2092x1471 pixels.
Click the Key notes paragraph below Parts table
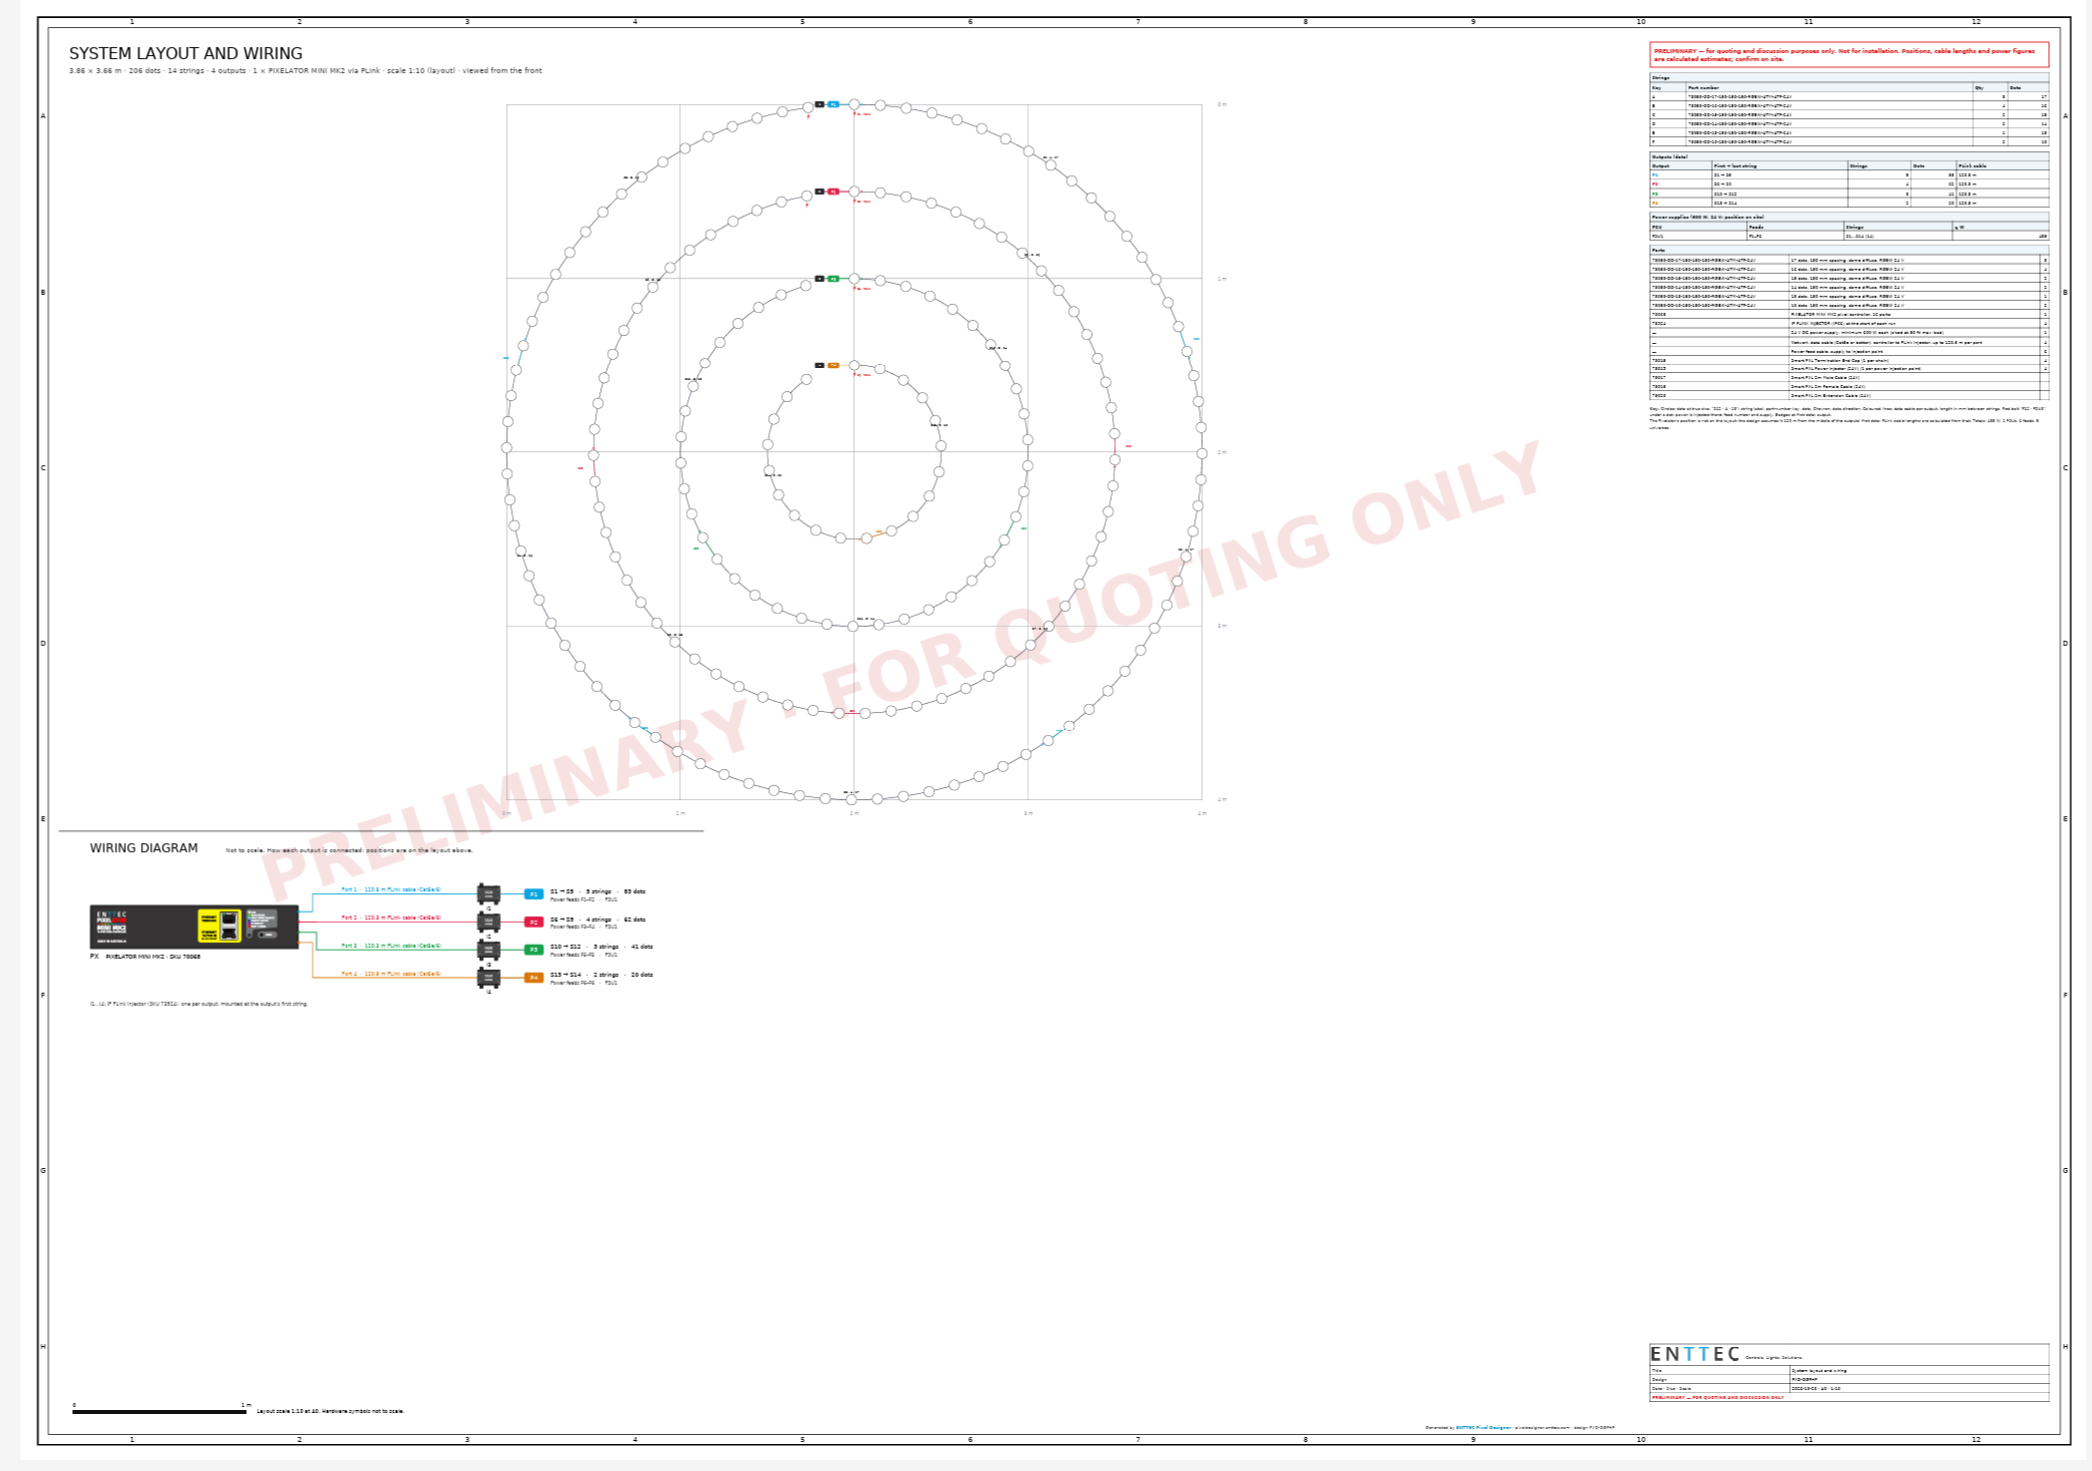coord(1848,418)
